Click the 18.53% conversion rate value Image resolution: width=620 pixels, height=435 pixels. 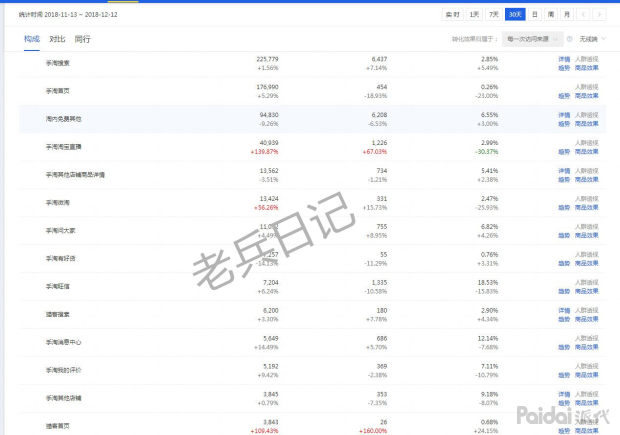pos(488,283)
